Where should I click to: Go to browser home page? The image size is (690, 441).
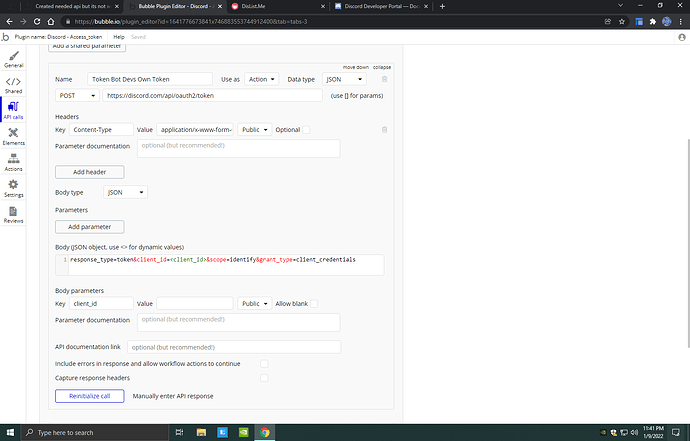(x=51, y=22)
